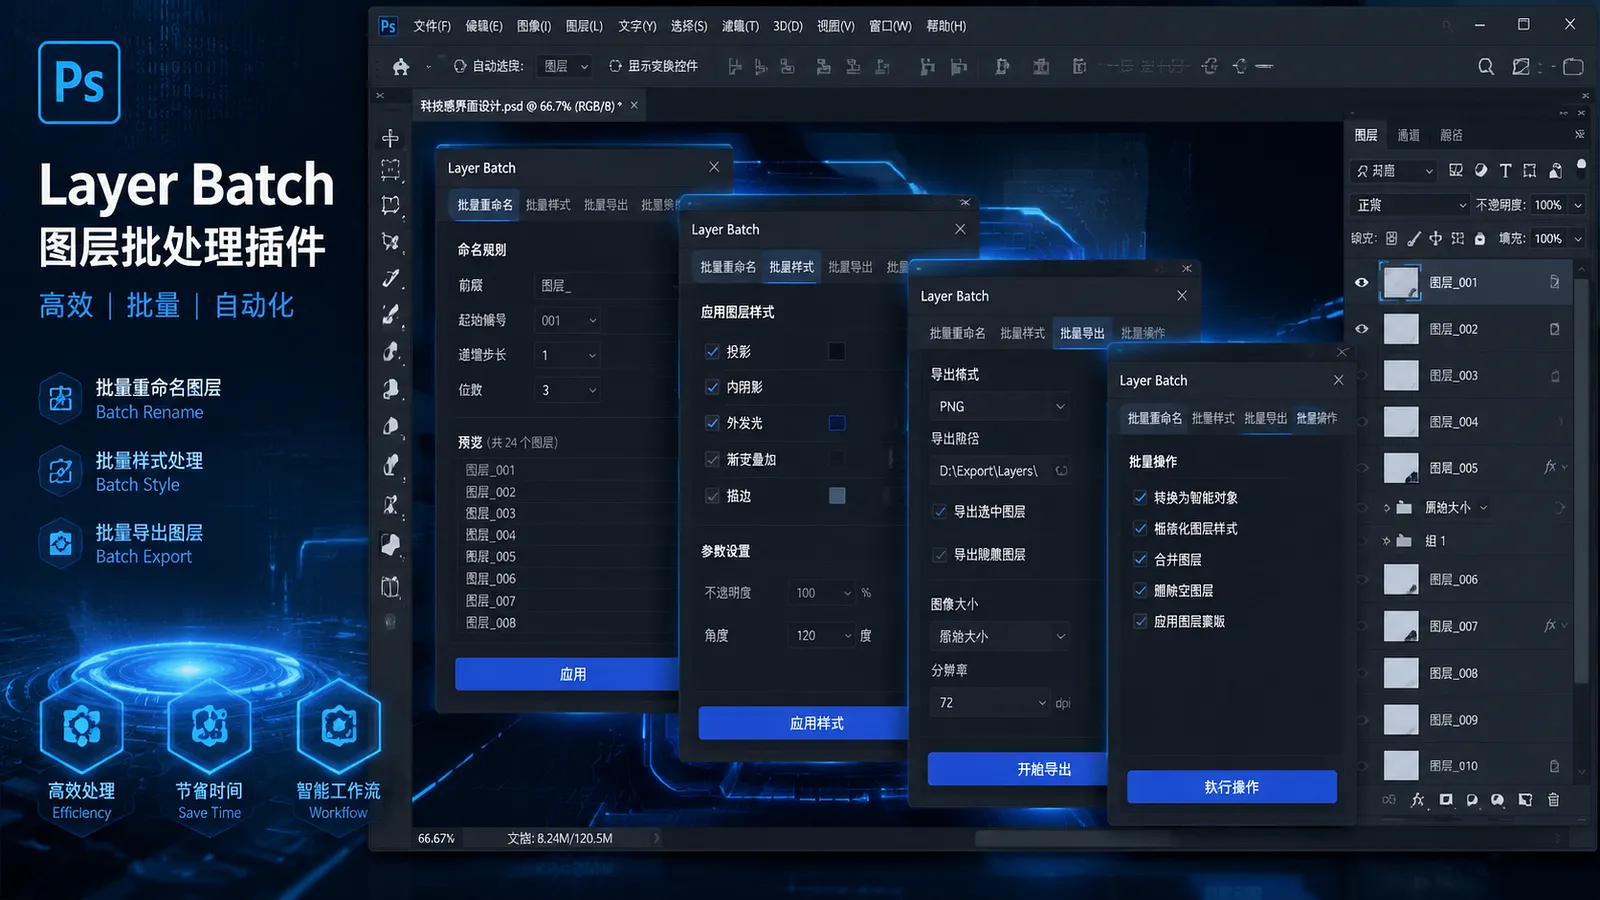Screen dimensions: 1600x900
Task: Open the 角度 120 dropdown
Action: [x=822, y=635]
